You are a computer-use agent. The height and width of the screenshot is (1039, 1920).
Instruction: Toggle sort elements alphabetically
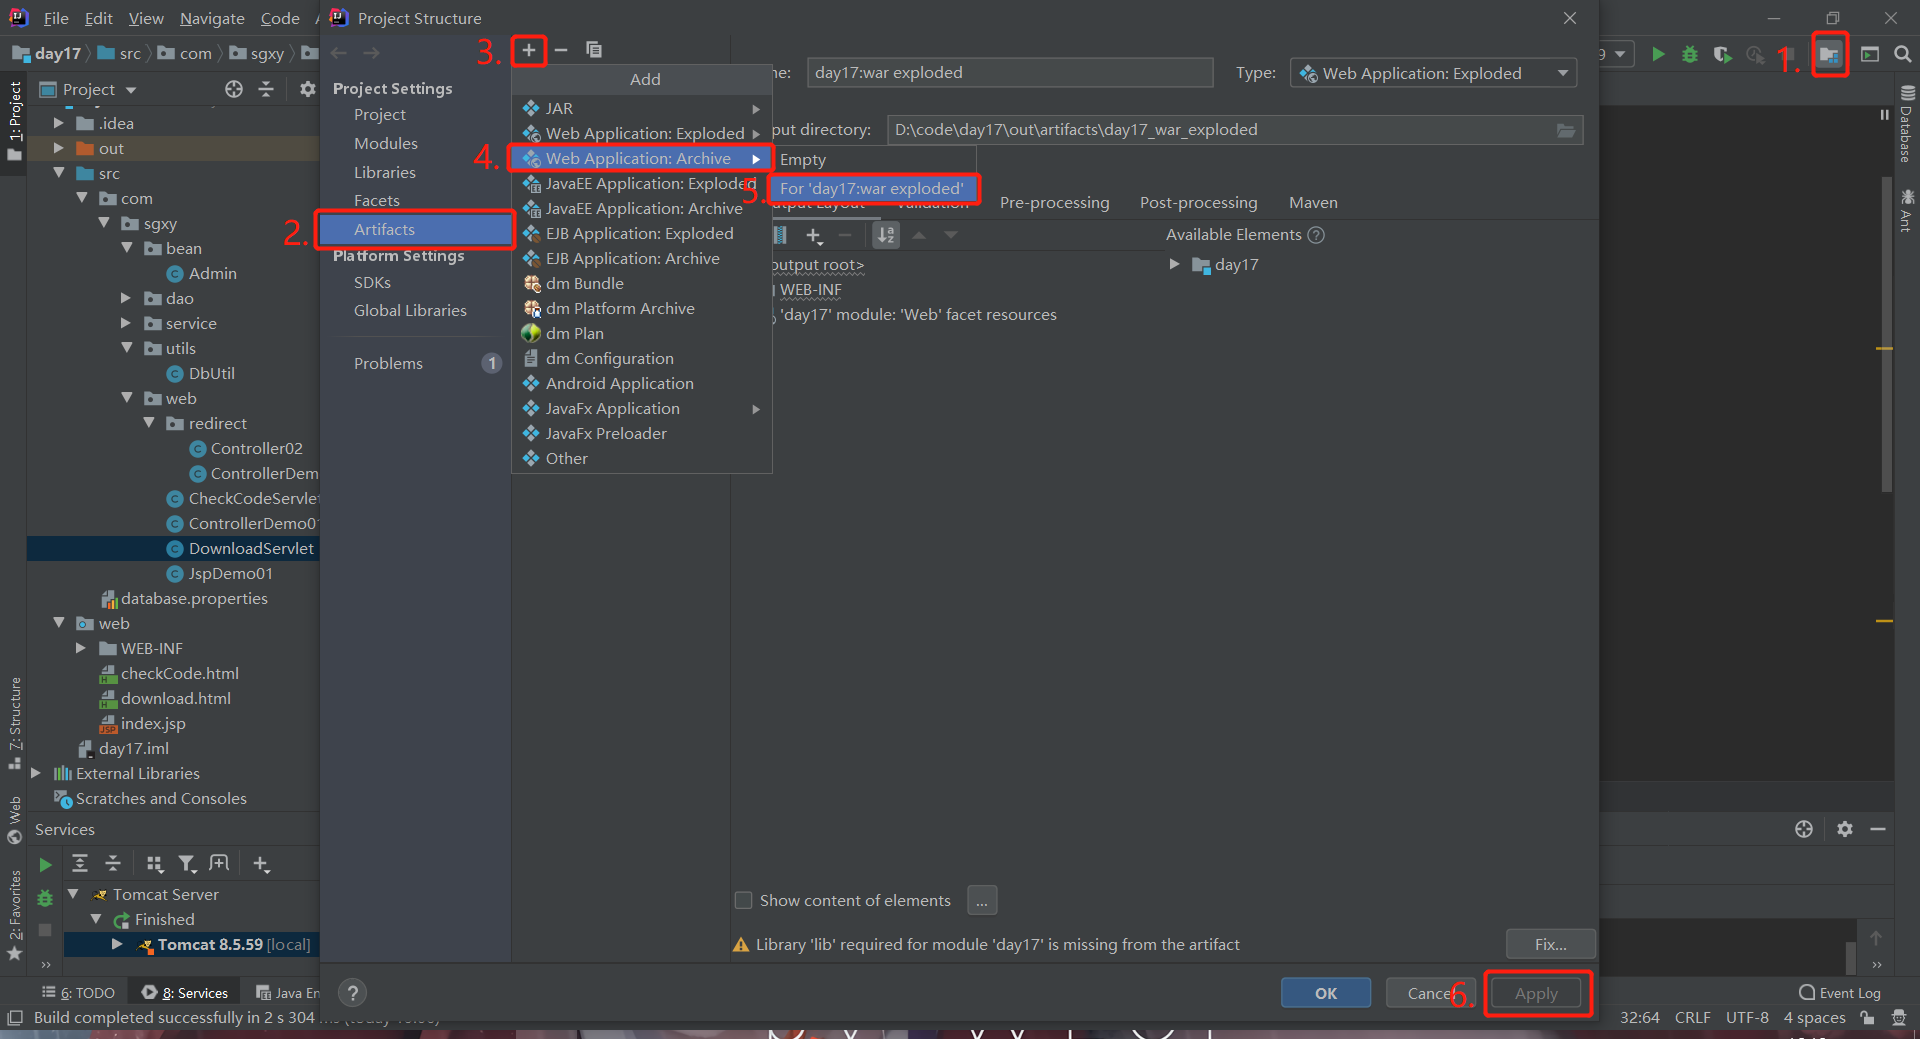tap(885, 235)
